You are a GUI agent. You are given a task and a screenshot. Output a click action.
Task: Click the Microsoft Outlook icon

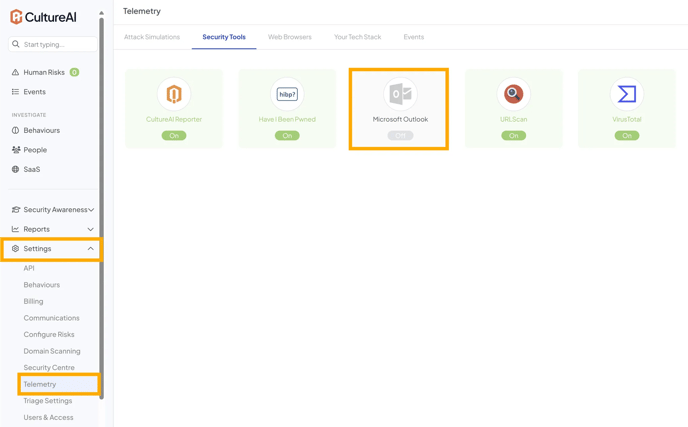pyautogui.click(x=400, y=94)
